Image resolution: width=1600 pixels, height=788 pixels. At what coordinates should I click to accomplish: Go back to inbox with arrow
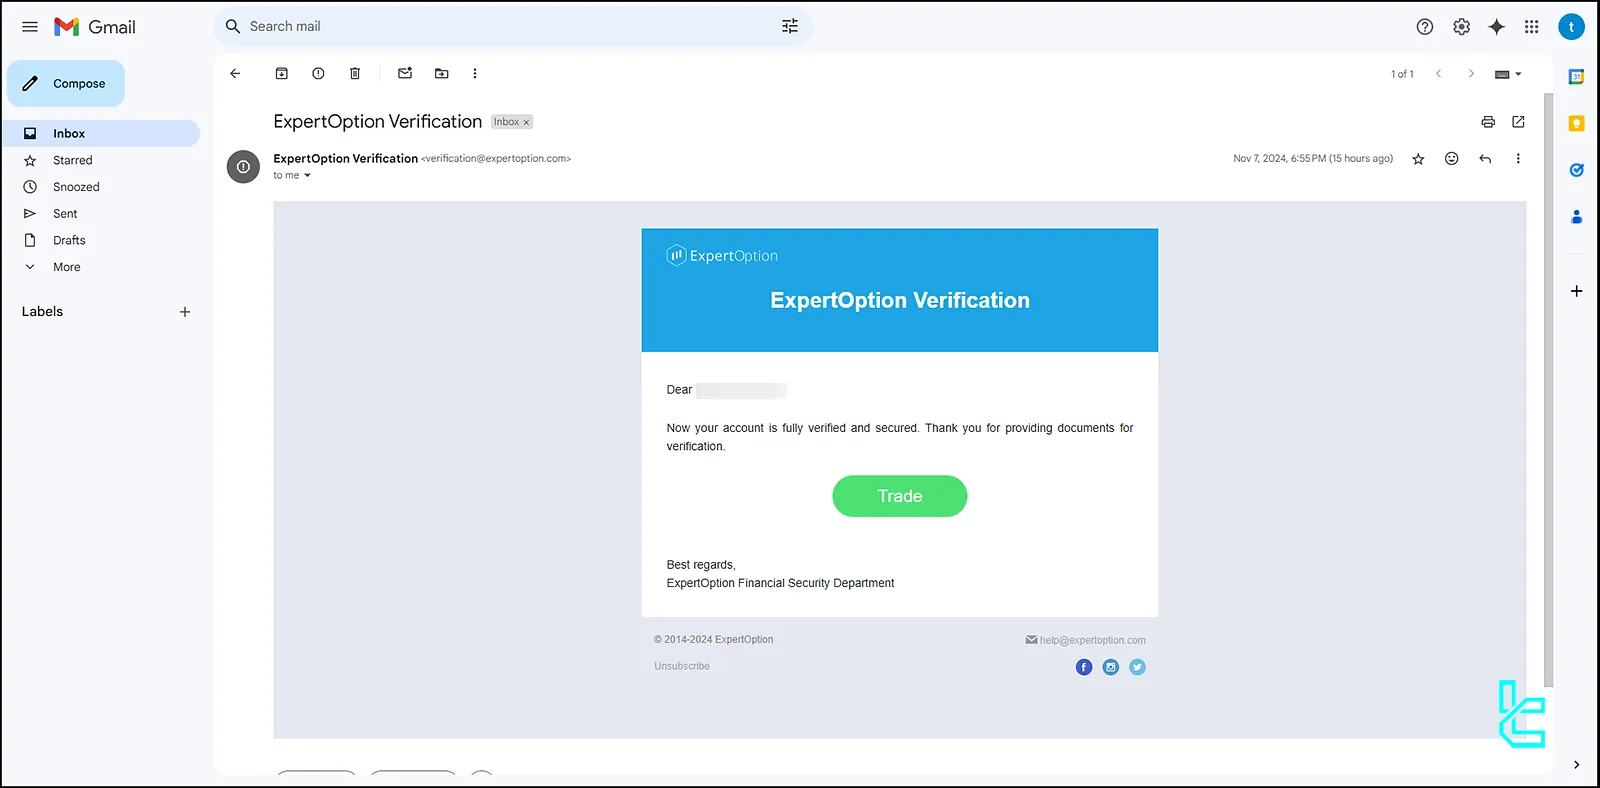pyautogui.click(x=235, y=73)
